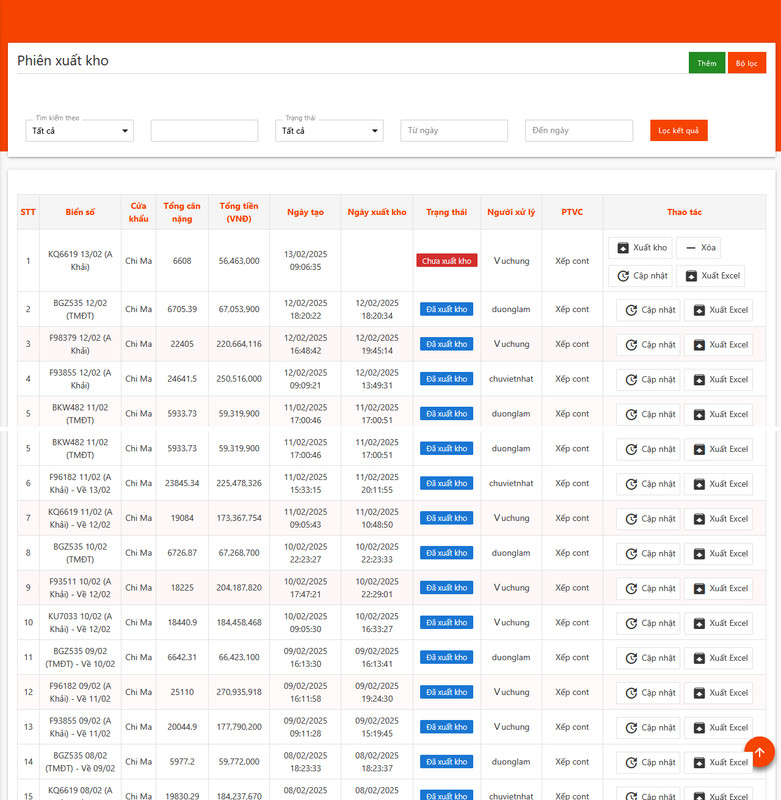Click handler duonglam on BGZ535 10/02 row
781x800 pixels.
click(511, 553)
